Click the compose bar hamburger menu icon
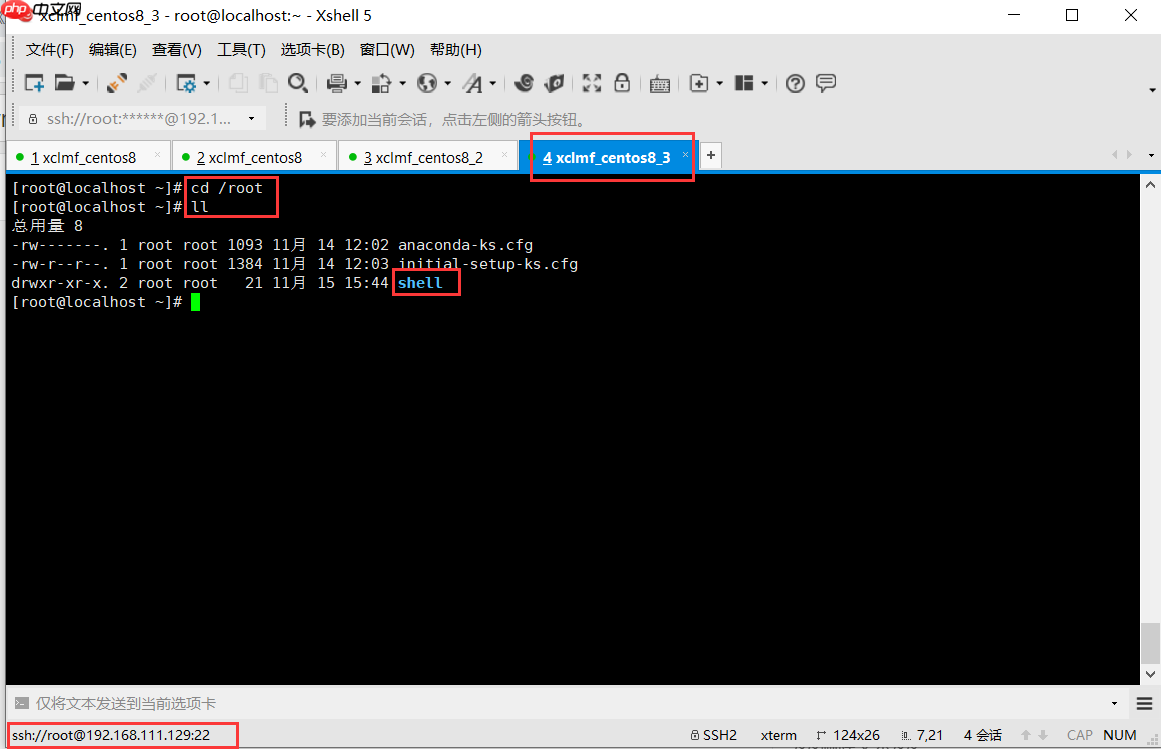 coord(1144,704)
